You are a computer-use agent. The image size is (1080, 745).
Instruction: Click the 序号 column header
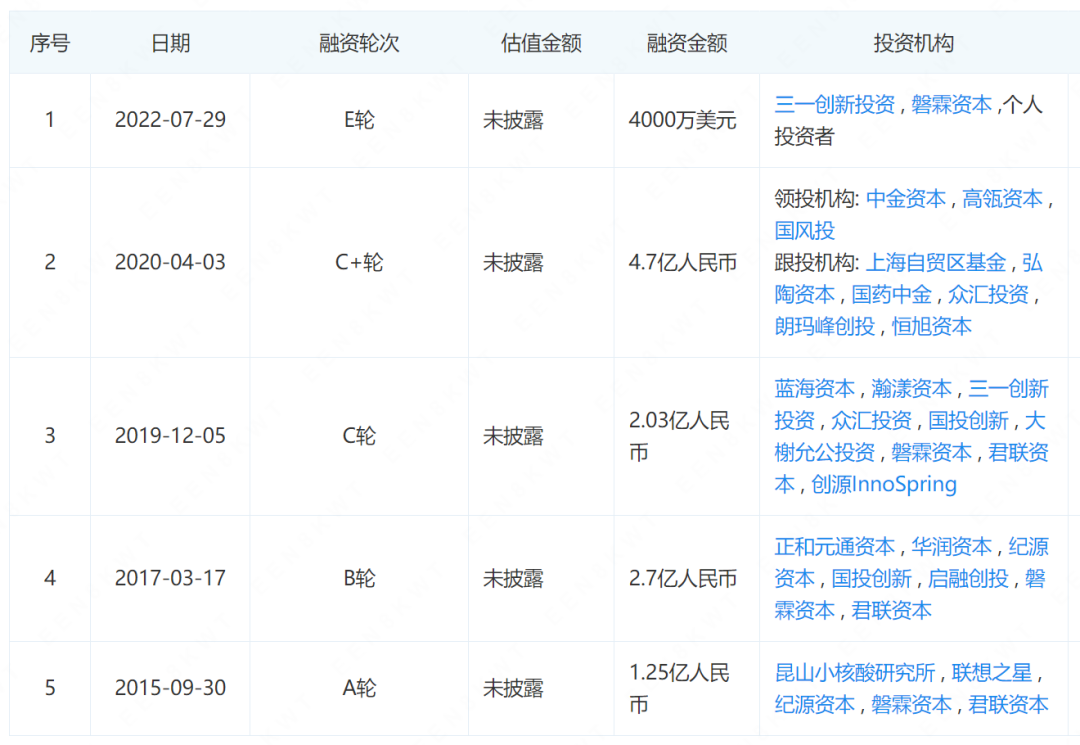pos(50,43)
